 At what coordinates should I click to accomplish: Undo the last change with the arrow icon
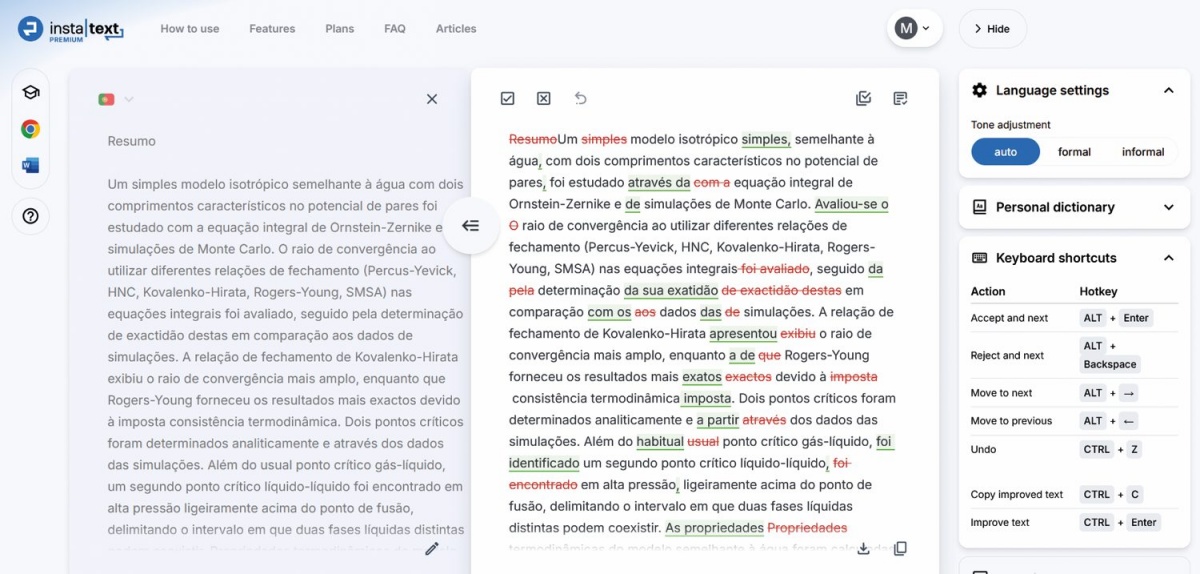point(580,98)
